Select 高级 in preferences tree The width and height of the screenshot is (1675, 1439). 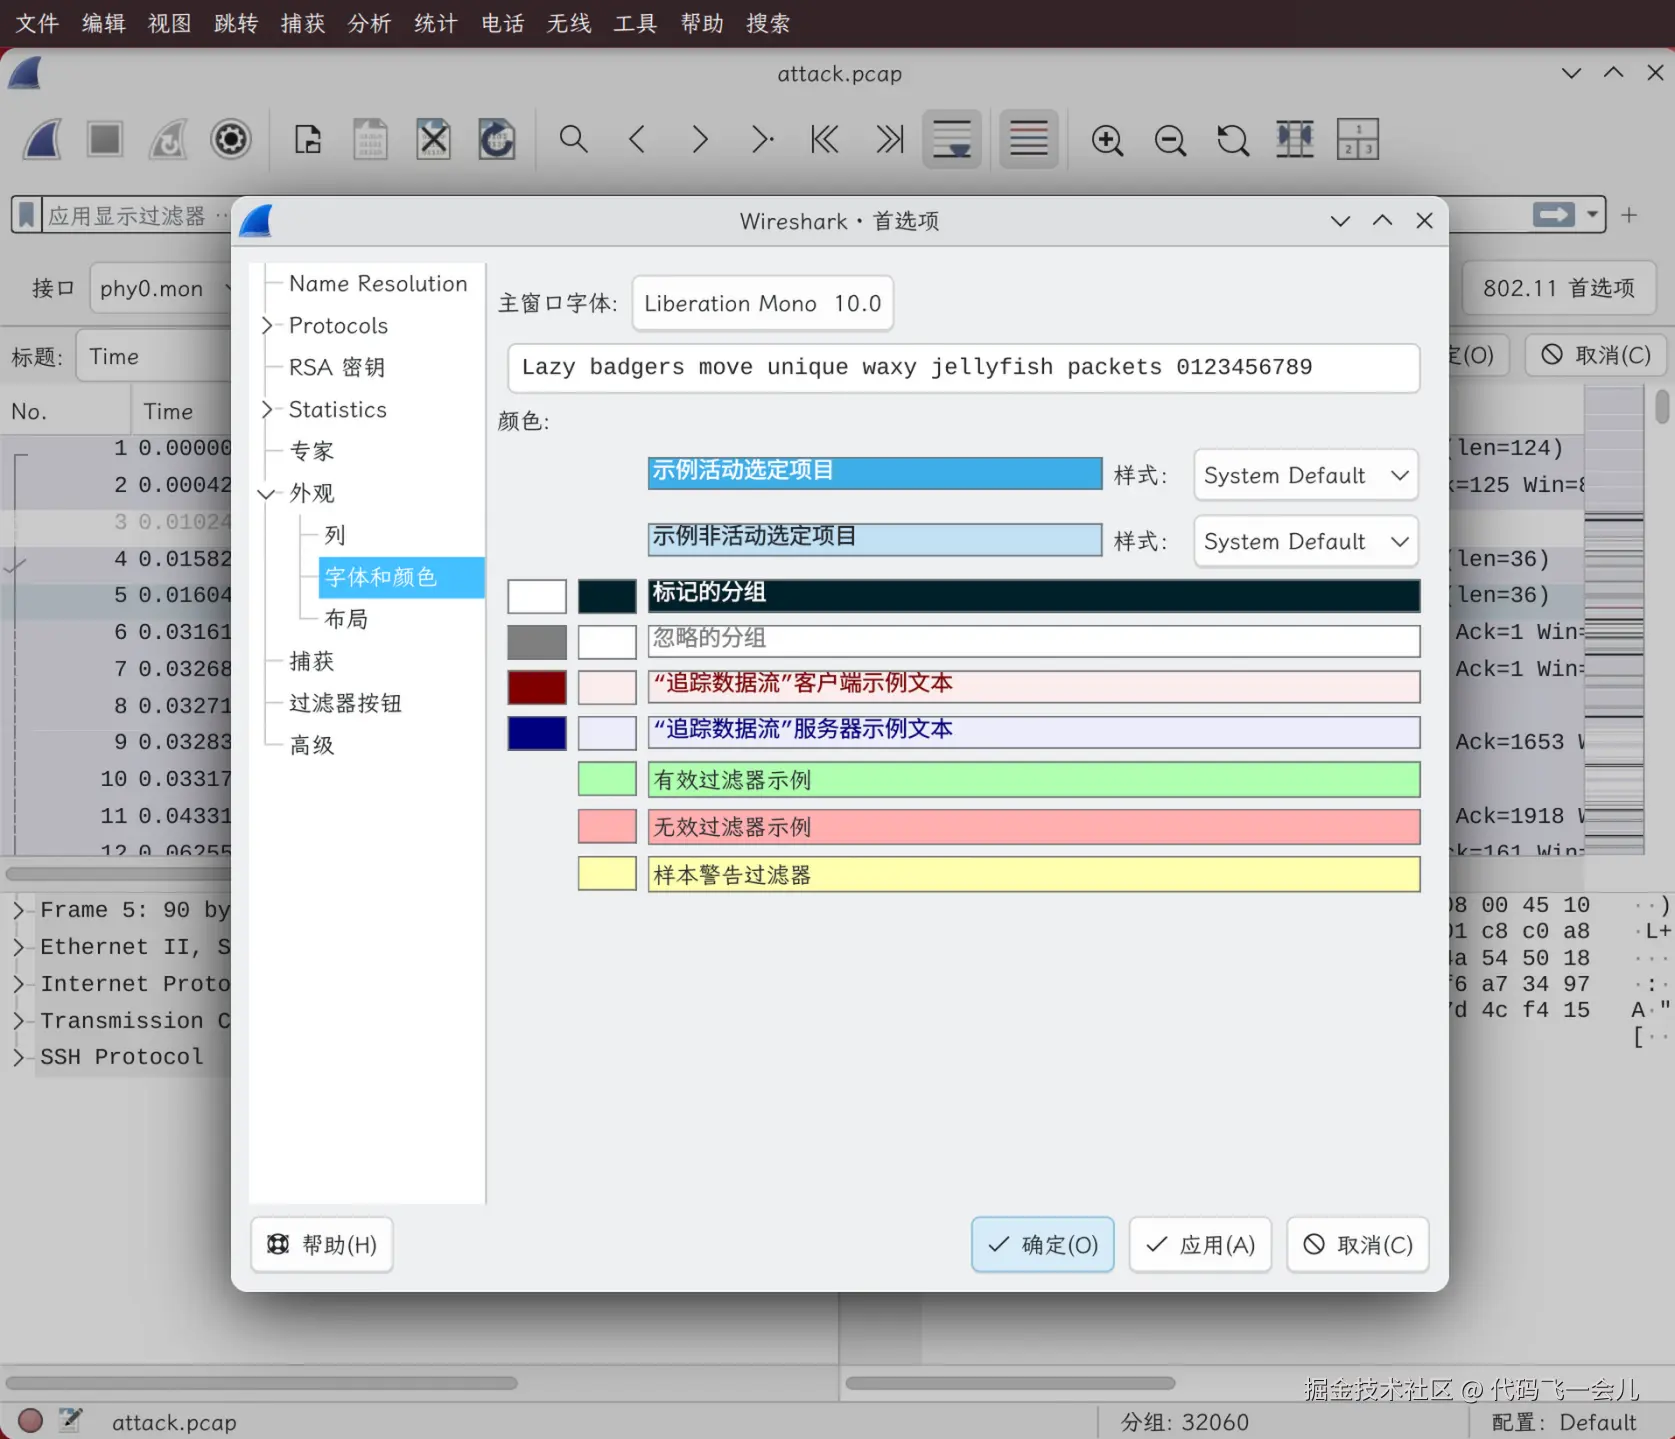(312, 746)
